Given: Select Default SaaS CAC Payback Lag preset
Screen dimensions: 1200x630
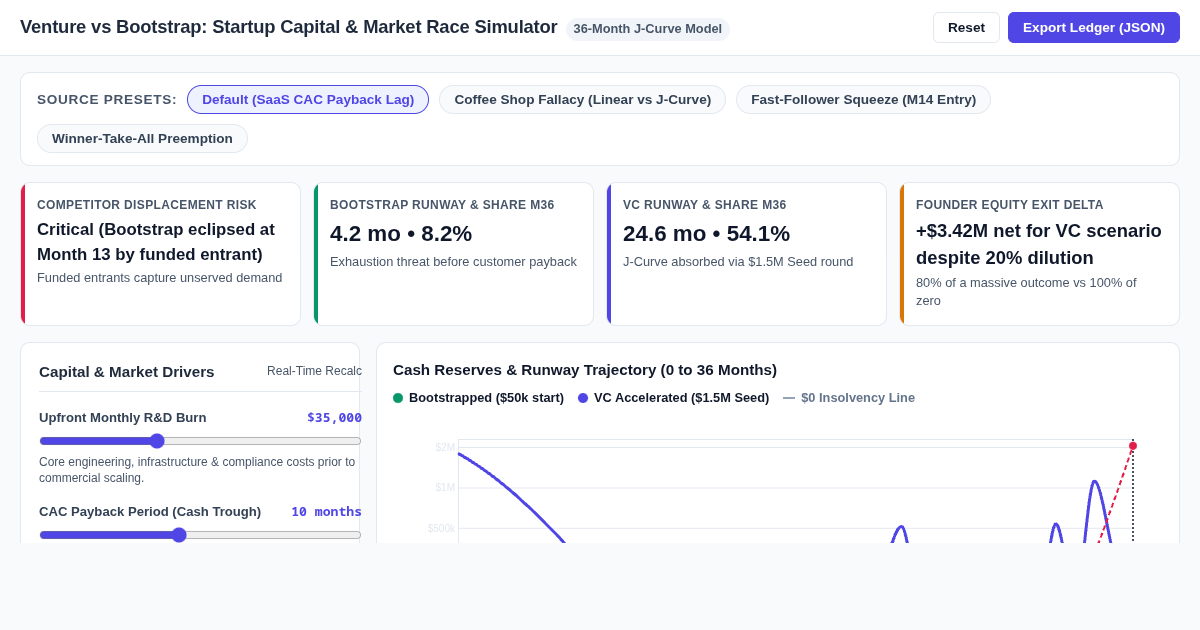Looking at the screenshot, I should coord(308,100).
